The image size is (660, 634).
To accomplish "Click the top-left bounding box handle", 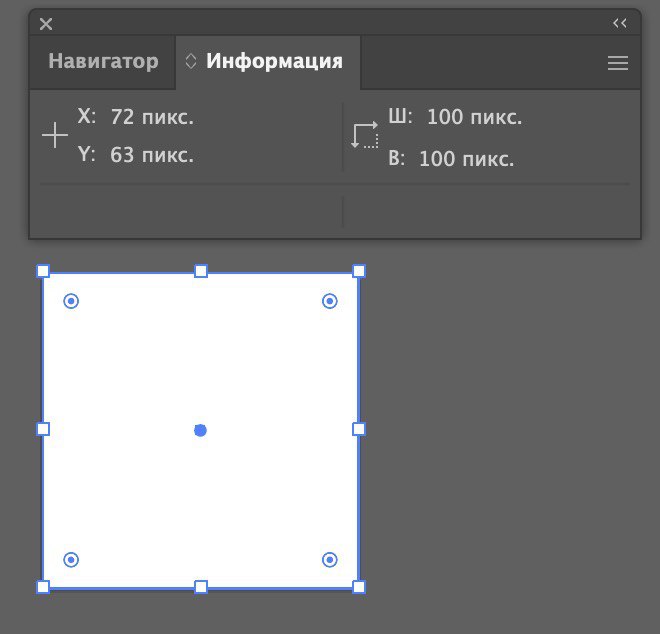I will pos(43,271).
